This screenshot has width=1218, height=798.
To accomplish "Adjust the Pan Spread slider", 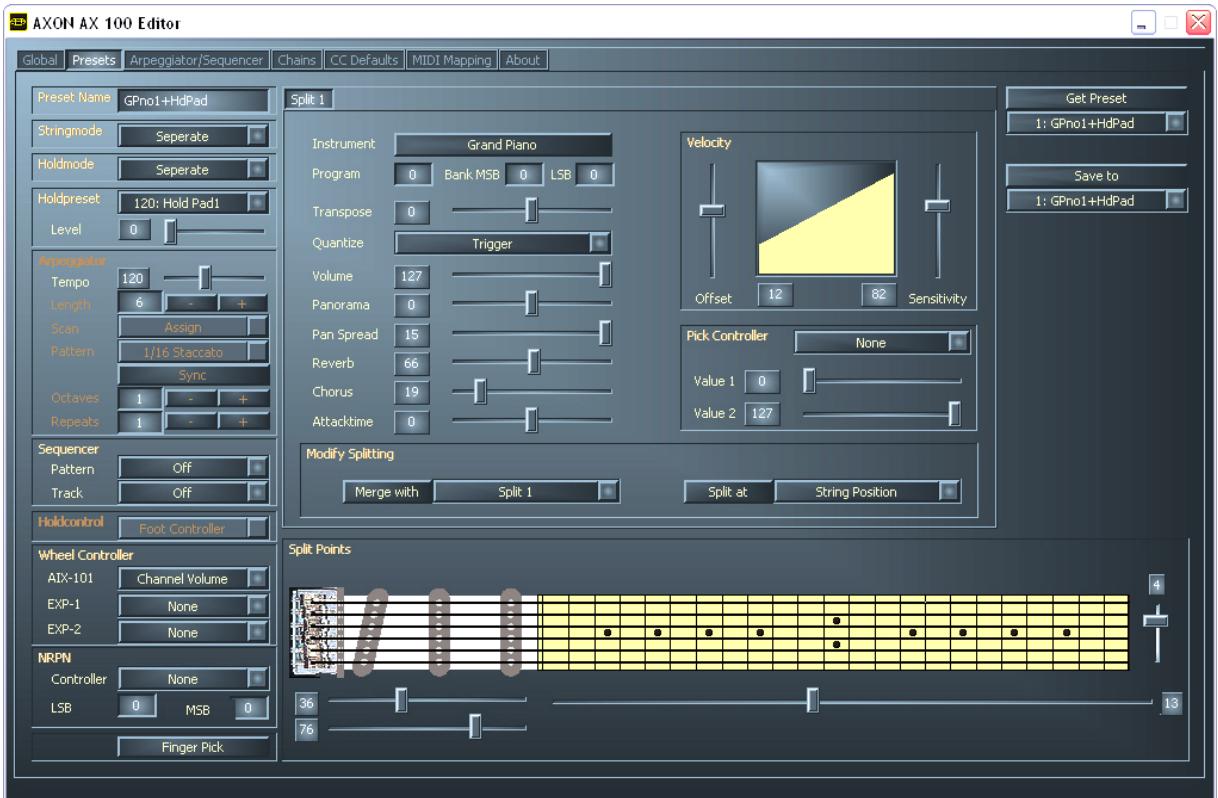I will tap(531, 334).
